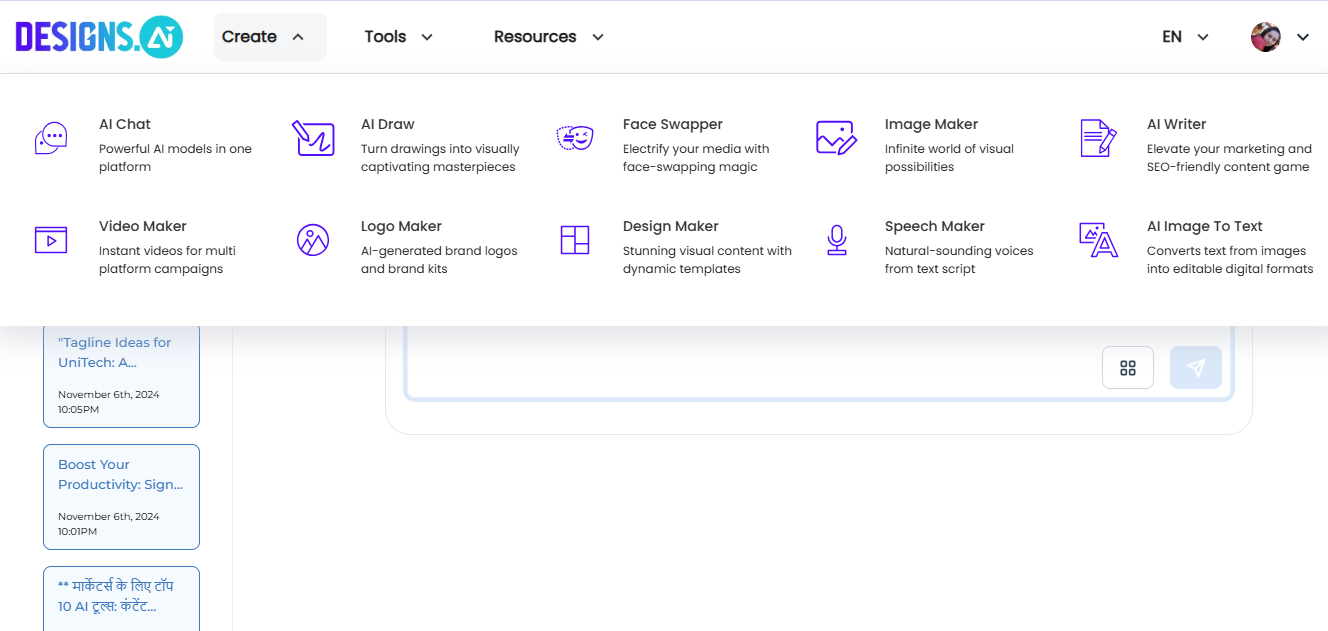Click the Designs.ai logo
Screen dimensions: 1328x631
tap(99, 36)
